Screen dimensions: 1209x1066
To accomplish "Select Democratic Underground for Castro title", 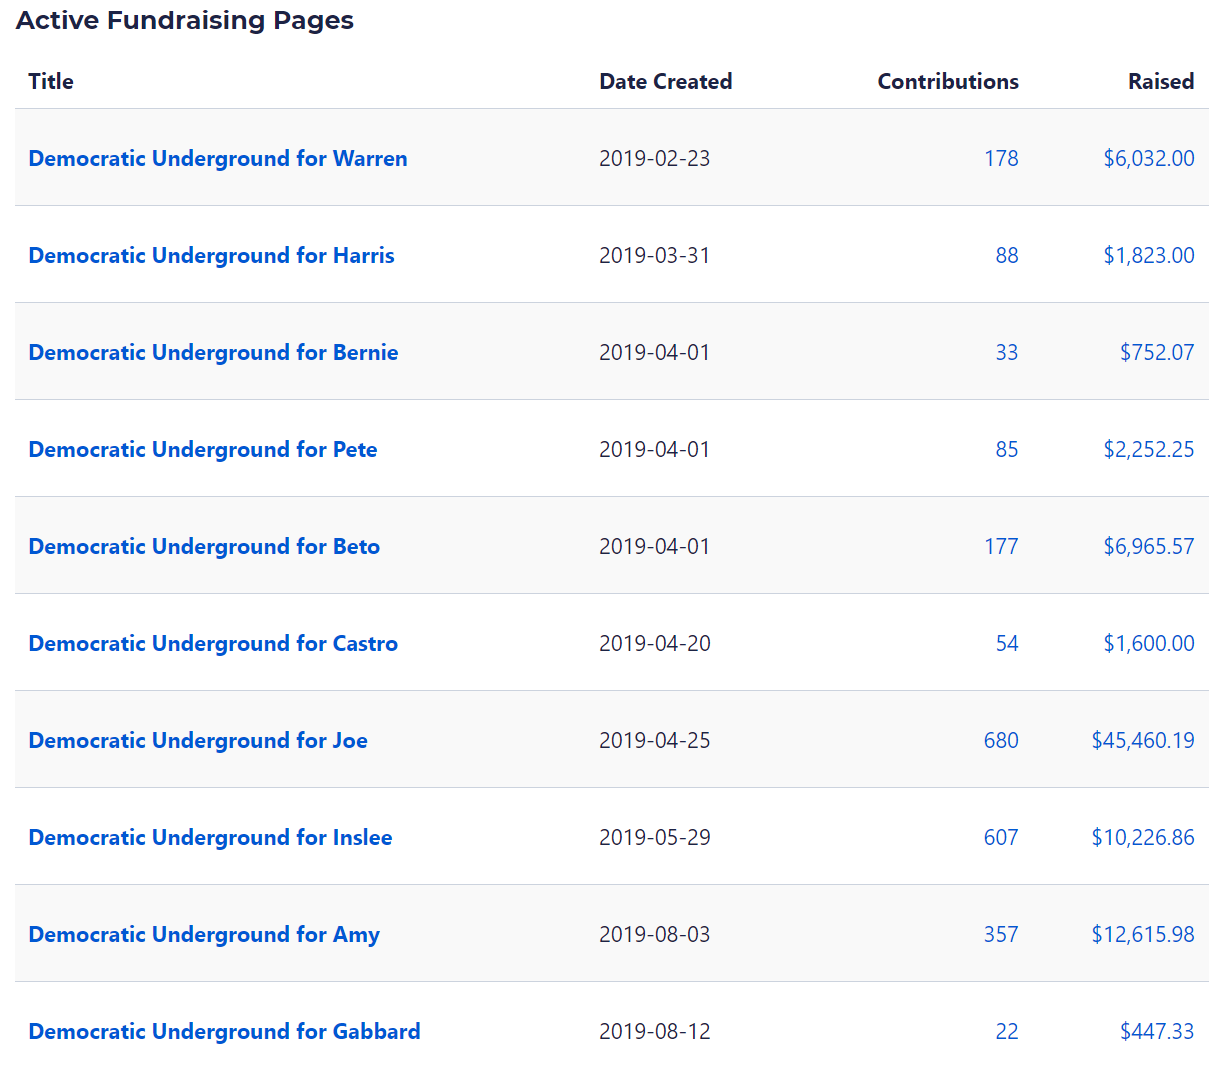I will [x=213, y=643].
